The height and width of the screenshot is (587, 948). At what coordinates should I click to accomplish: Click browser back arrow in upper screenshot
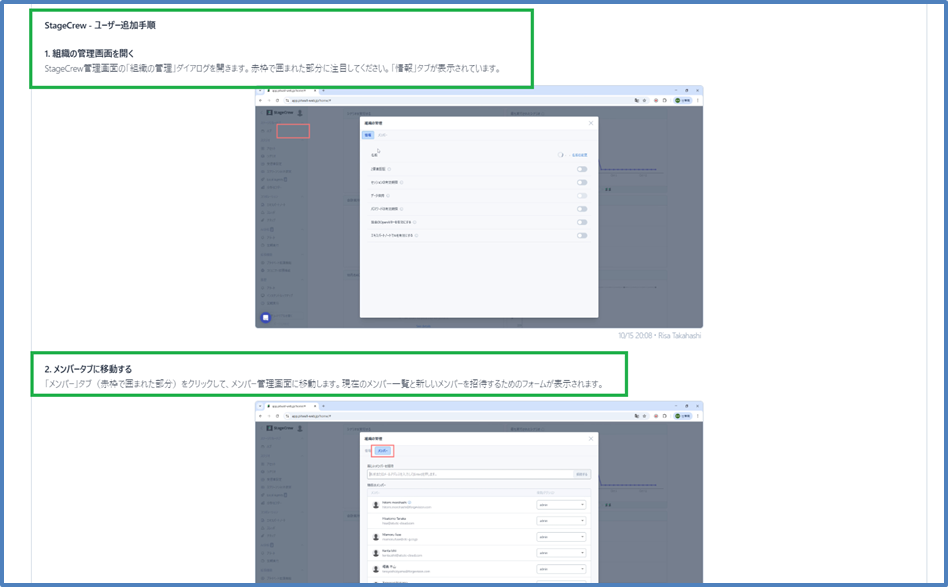point(261,100)
